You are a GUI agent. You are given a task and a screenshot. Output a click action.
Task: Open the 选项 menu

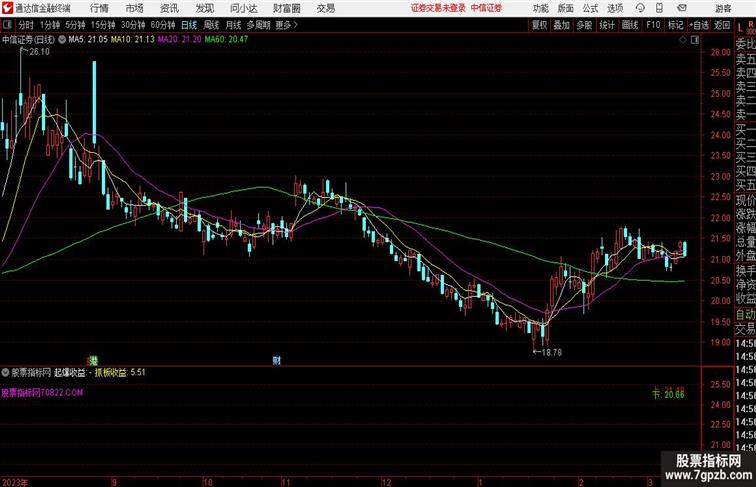(615, 8)
